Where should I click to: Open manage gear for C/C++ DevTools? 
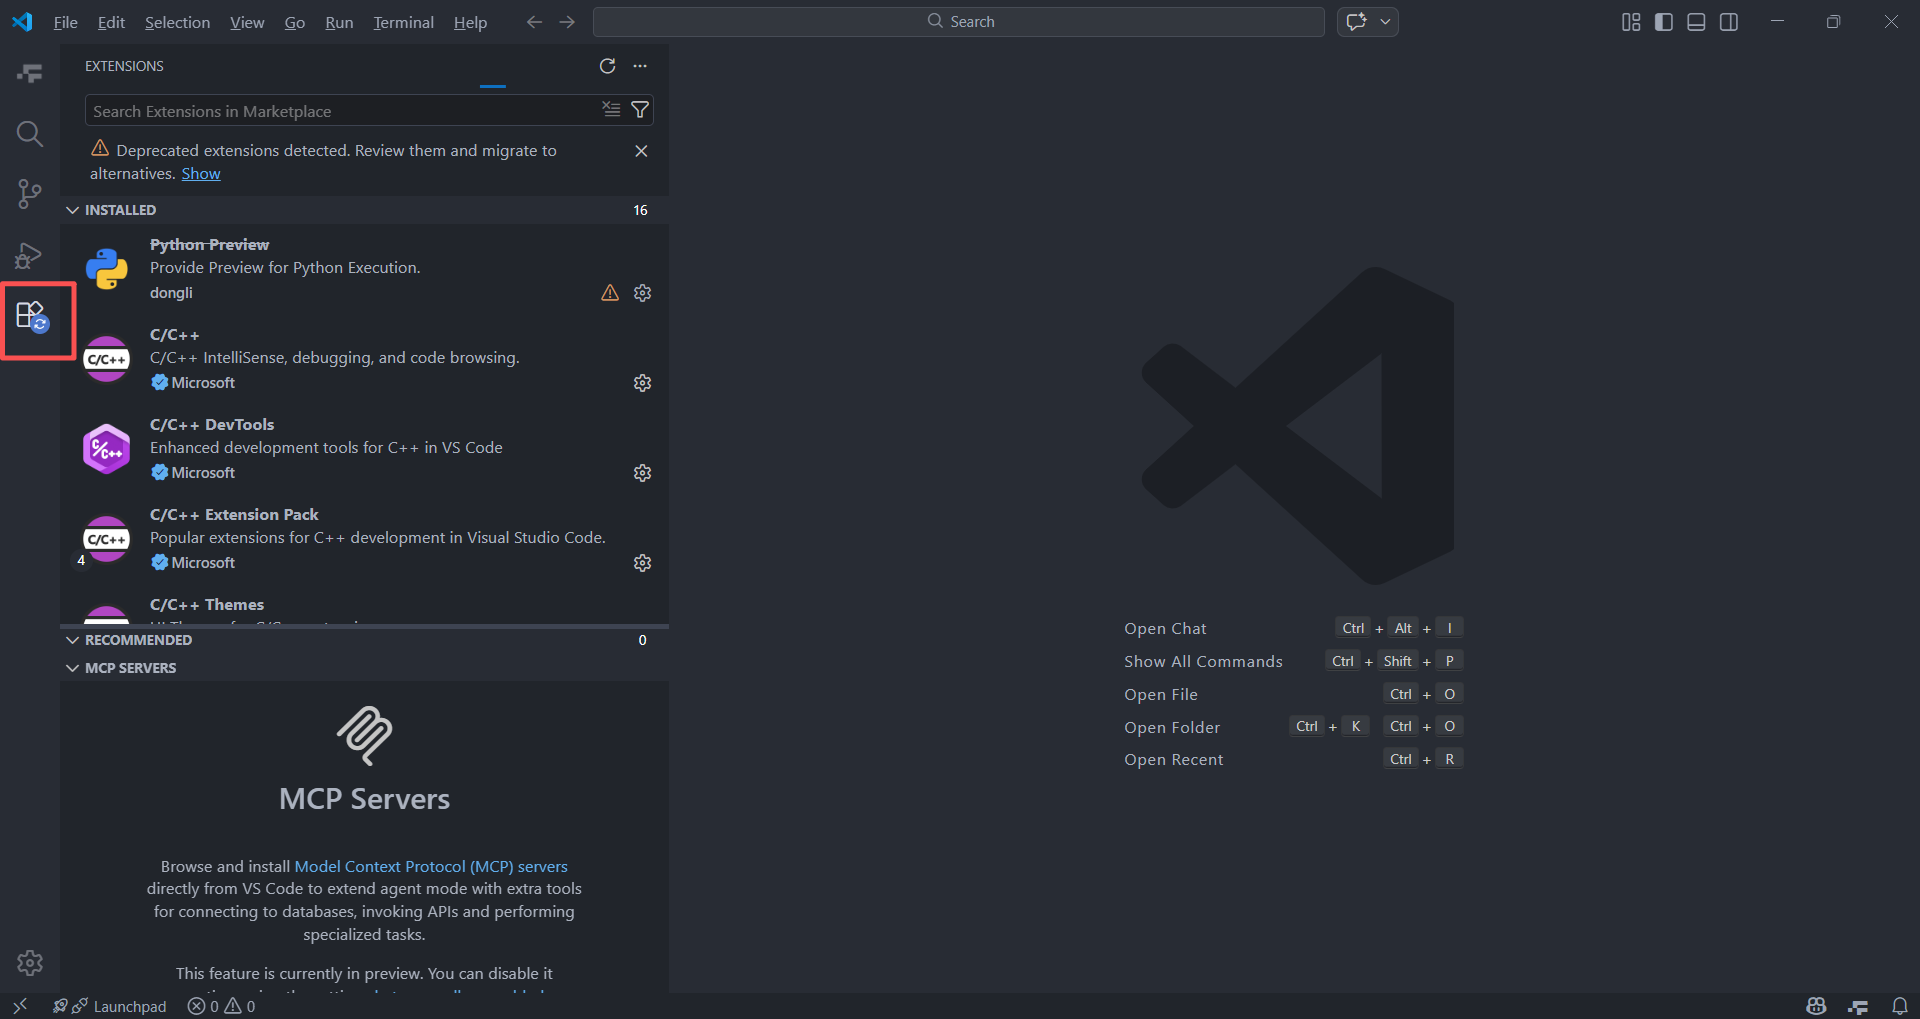coord(643,473)
